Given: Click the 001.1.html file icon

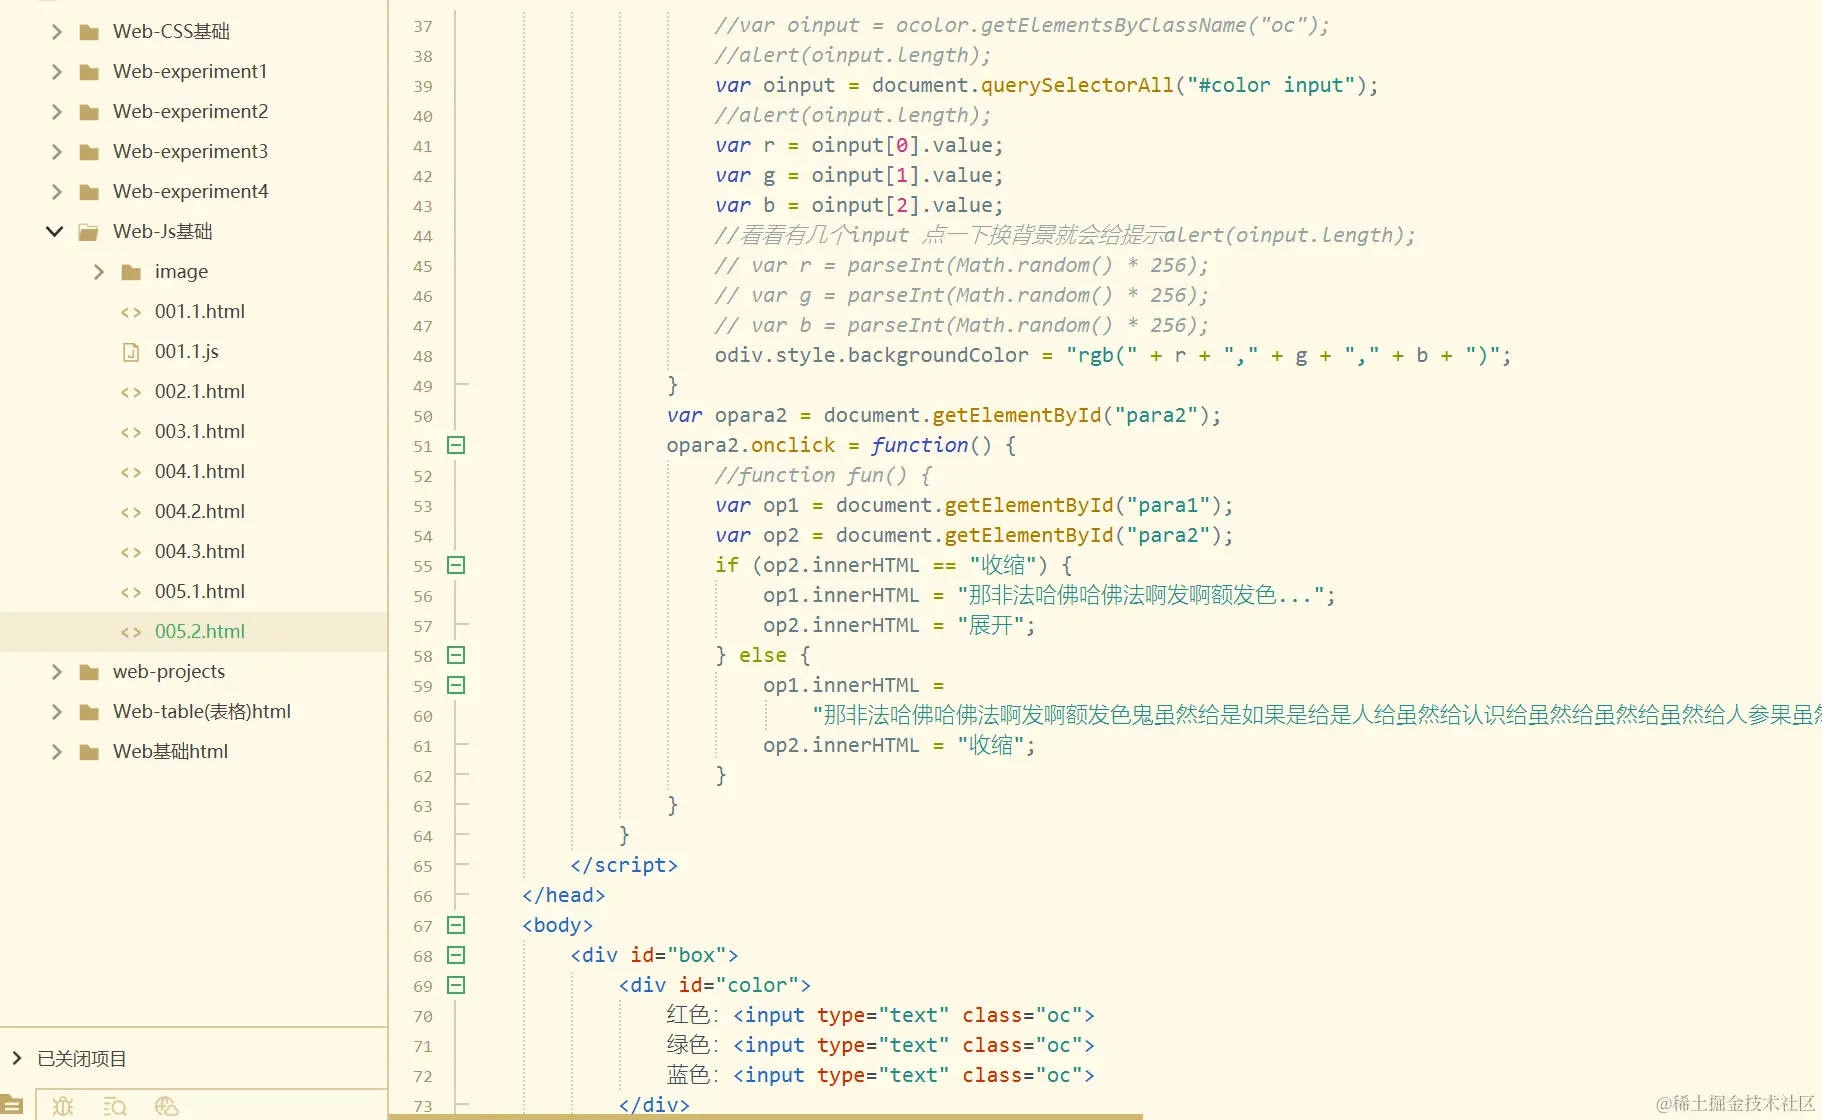Looking at the screenshot, I should [131, 312].
